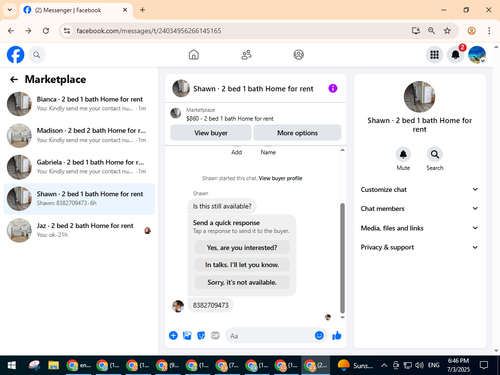Click the More options button

(x=297, y=133)
